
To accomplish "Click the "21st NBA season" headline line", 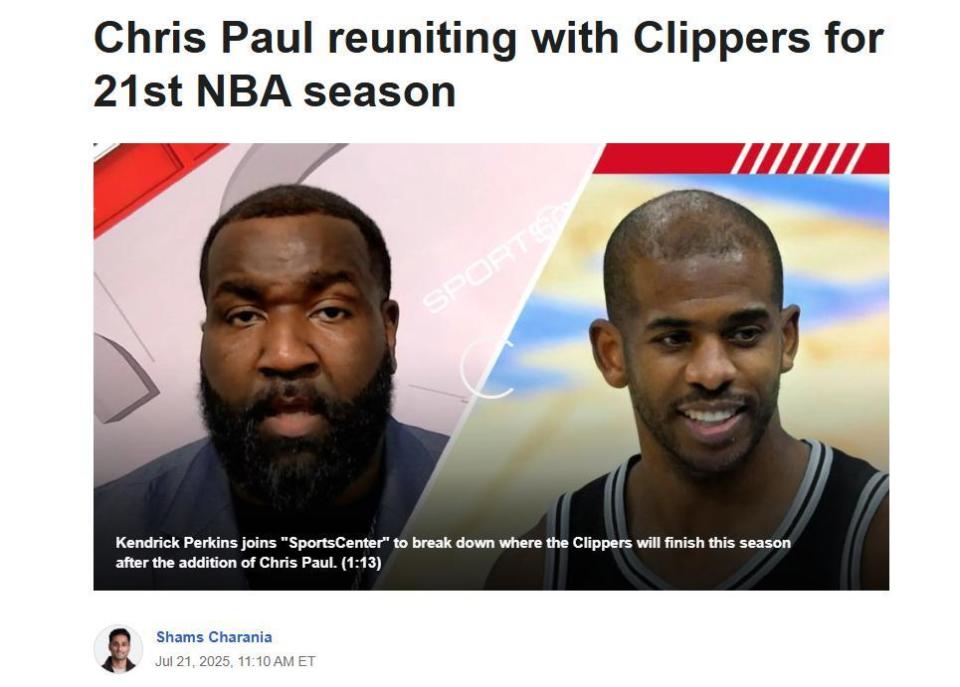I will click(x=274, y=92).
